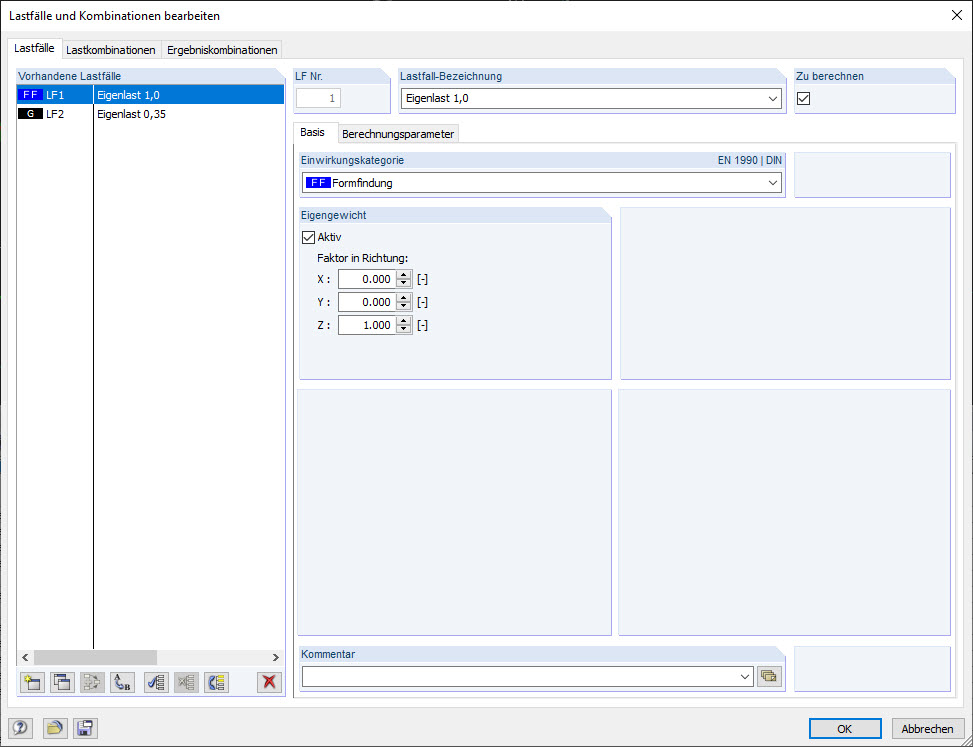Close the dialog with the title bar X
The image size is (973, 747).
coord(957,16)
